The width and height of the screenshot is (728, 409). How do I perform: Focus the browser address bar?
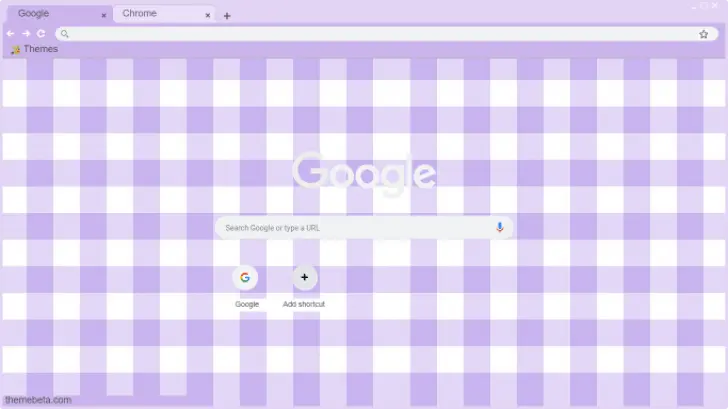[380, 33]
